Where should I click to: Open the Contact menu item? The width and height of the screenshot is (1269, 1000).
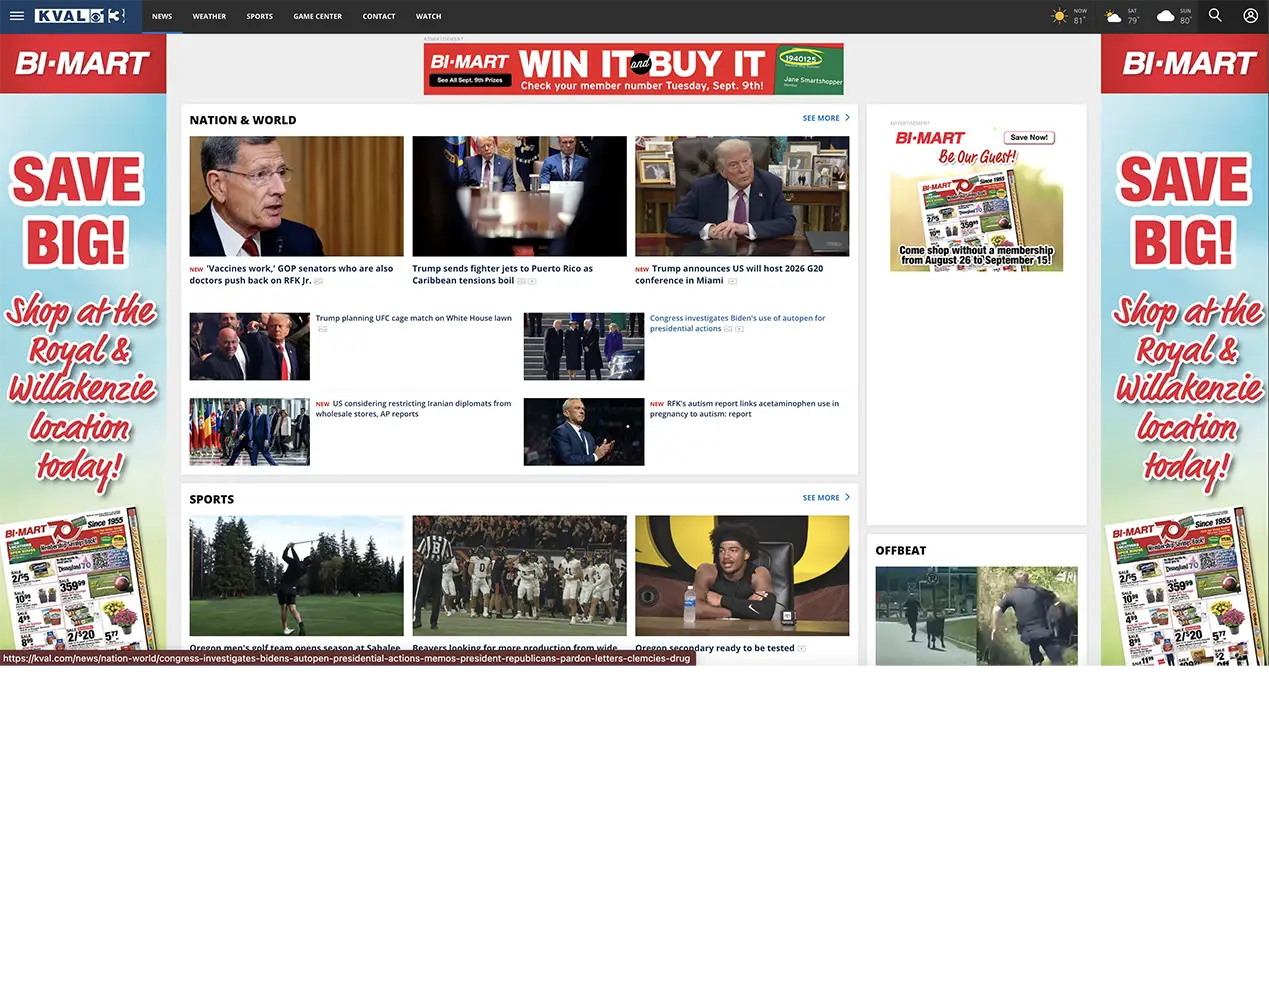(379, 16)
